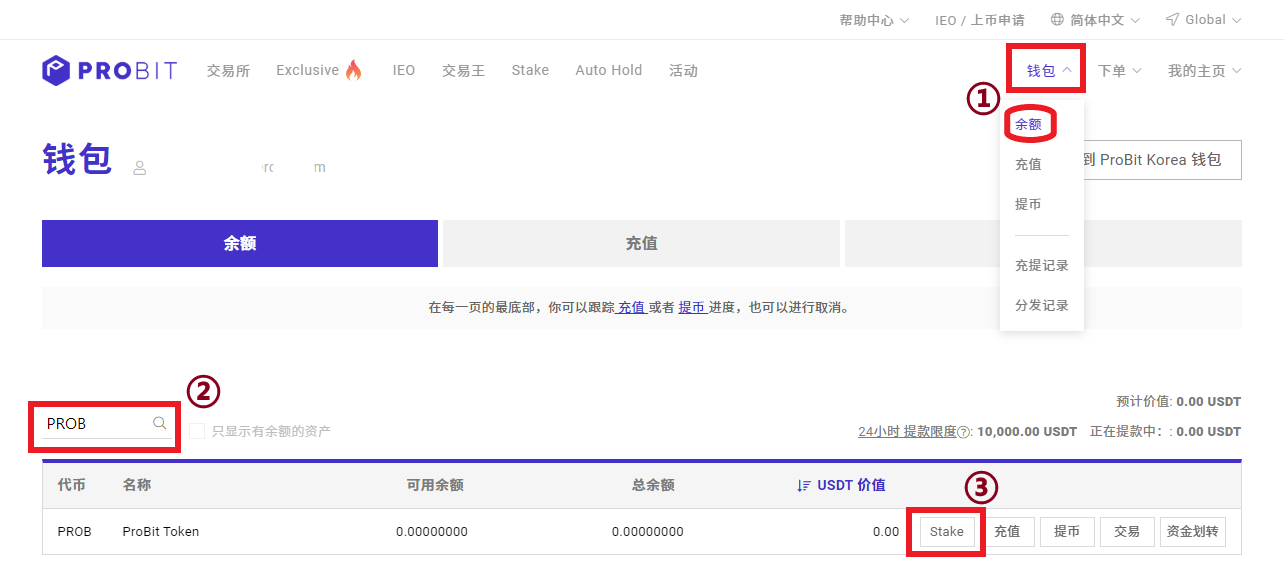Click the IEO / 上市申请 link
1284x573 pixels.
(x=980, y=19)
